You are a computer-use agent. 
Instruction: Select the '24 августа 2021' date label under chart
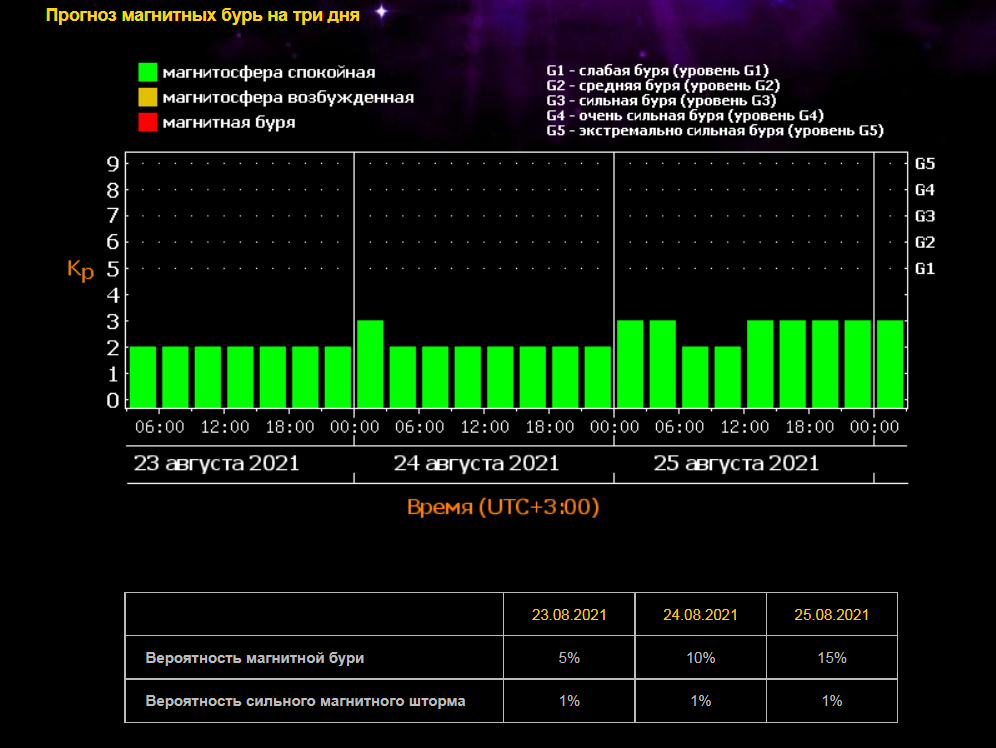pos(476,464)
